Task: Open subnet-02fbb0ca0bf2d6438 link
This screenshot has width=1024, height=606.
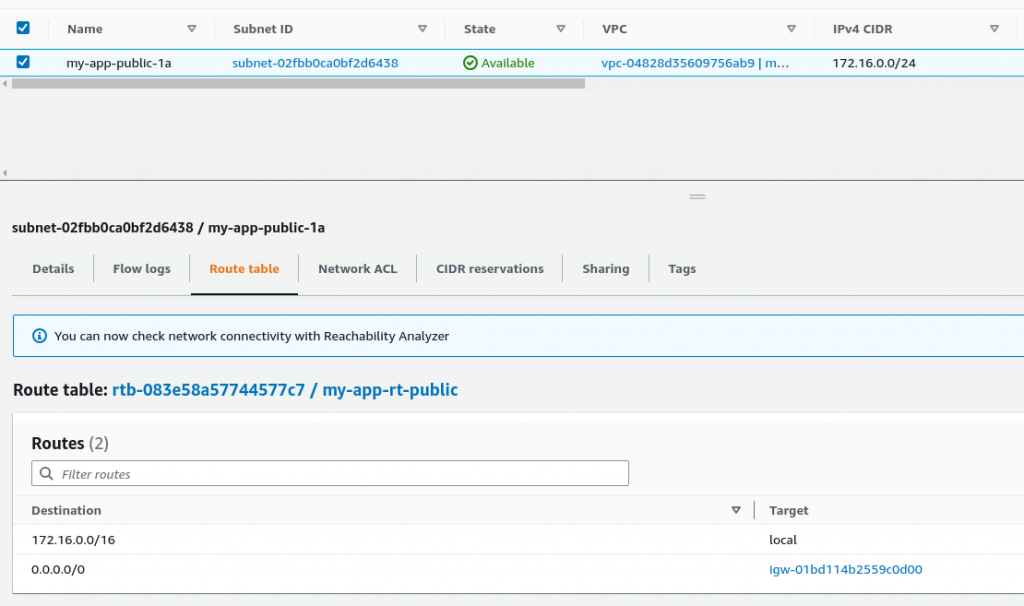Action: click(315, 63)
